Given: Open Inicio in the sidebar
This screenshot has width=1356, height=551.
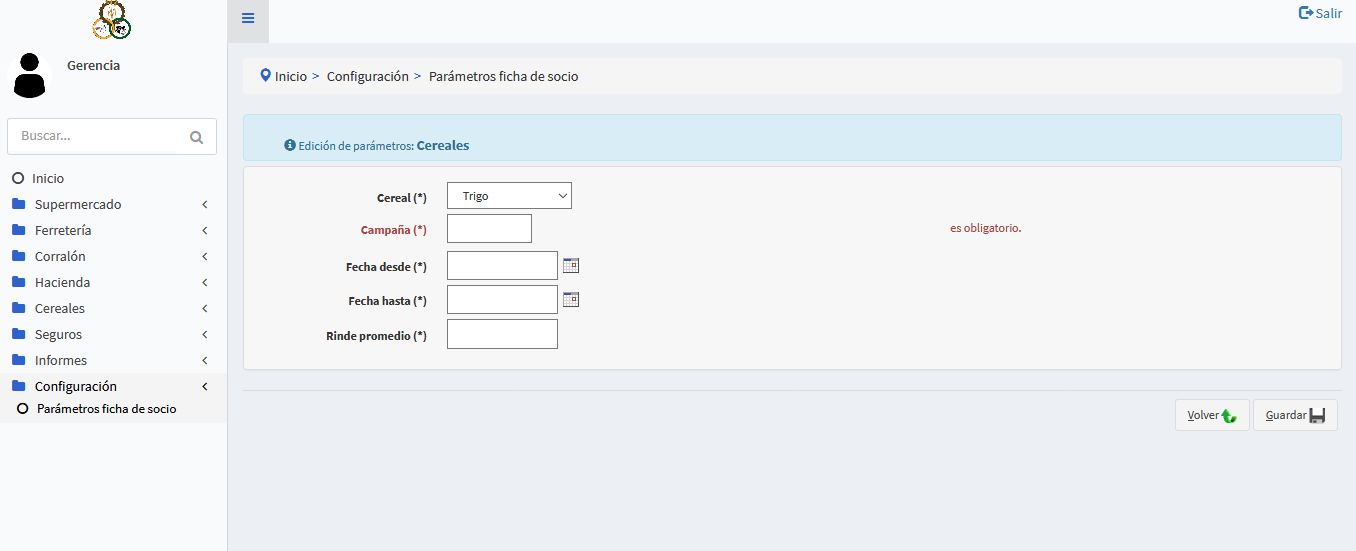Looking at the screenshot, I should (x=47, y=178).
